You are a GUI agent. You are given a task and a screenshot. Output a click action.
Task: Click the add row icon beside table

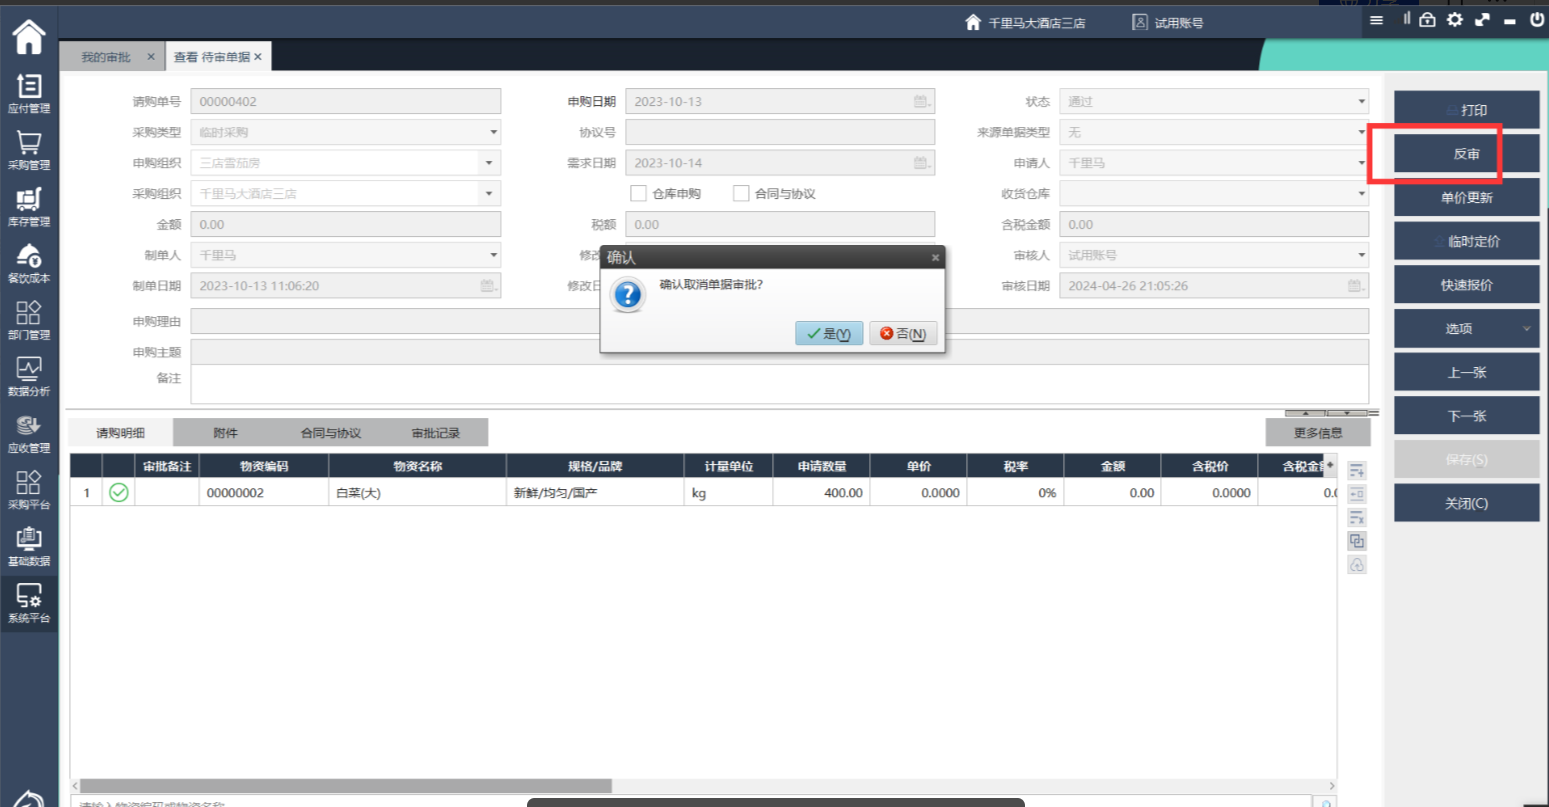click(x=1357, y=471)
